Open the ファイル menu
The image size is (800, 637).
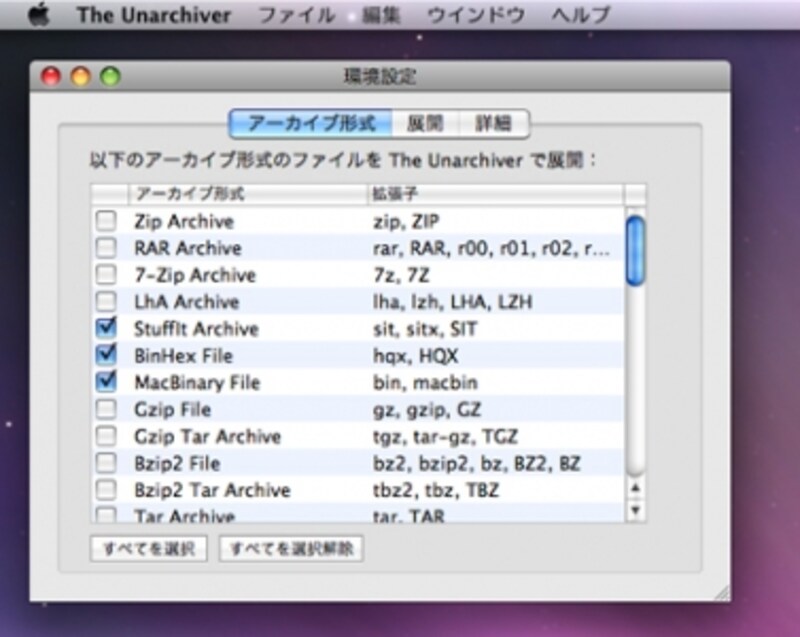tap(292, 15)
